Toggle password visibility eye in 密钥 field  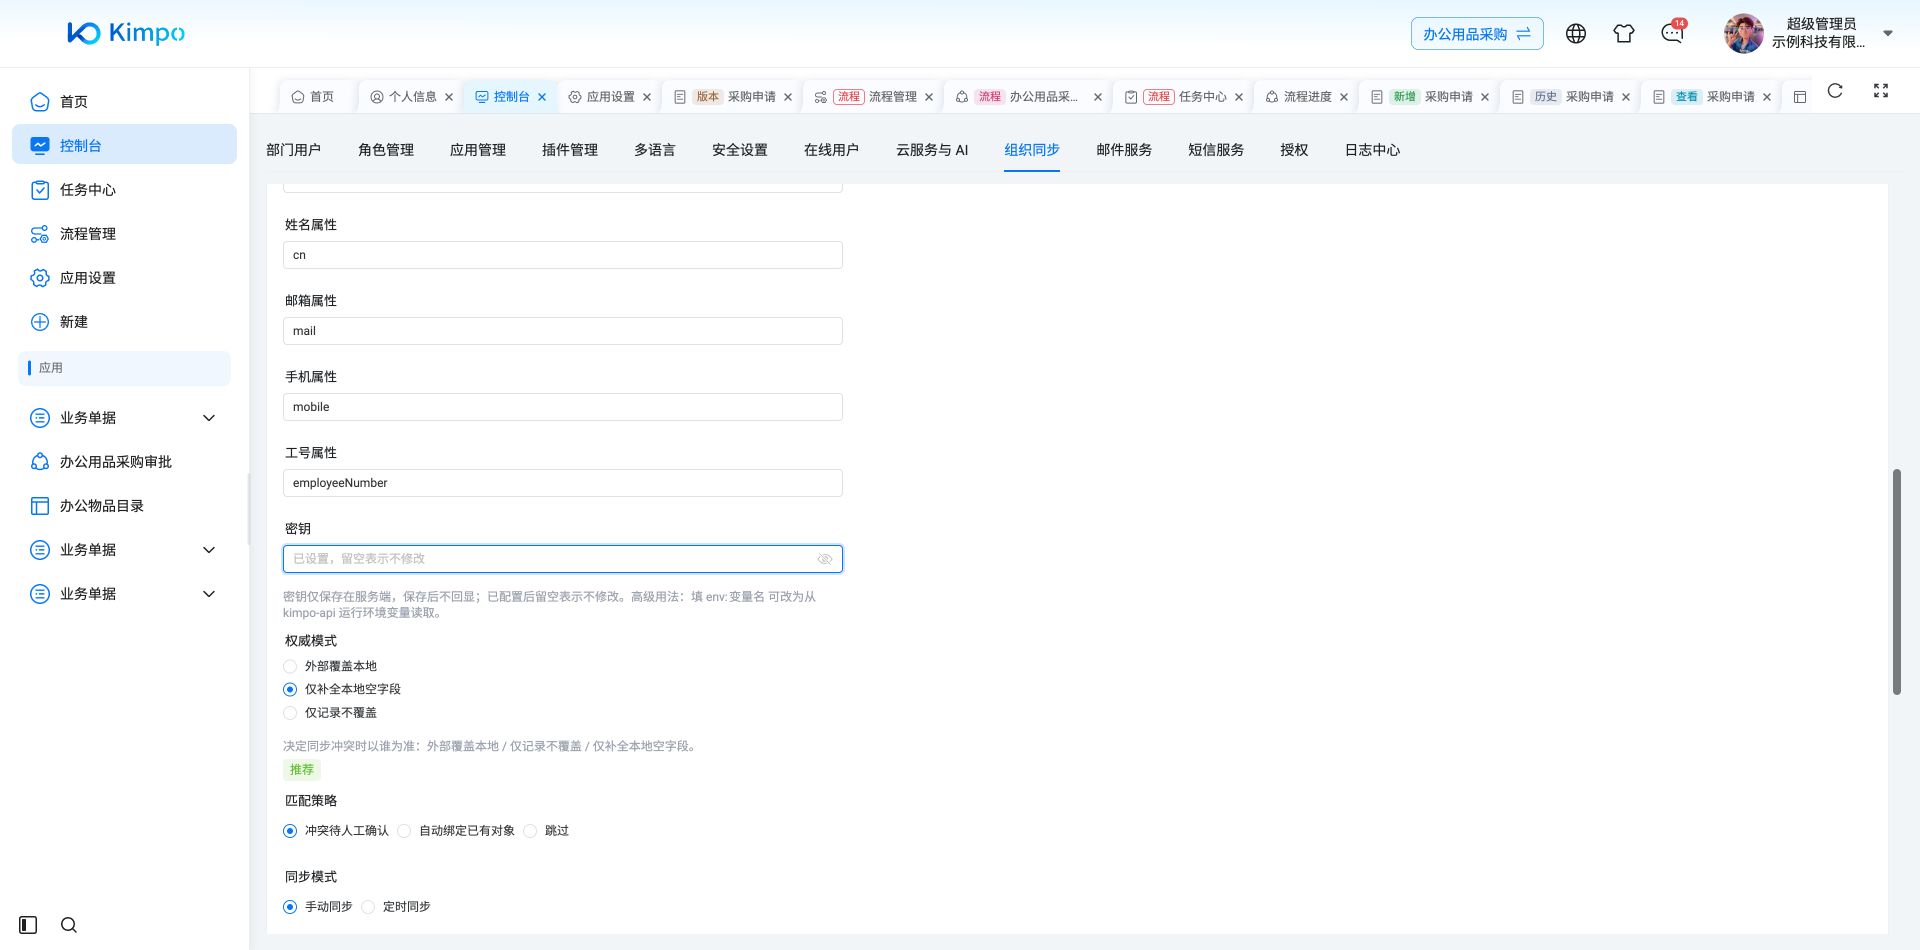click(825, 559)
